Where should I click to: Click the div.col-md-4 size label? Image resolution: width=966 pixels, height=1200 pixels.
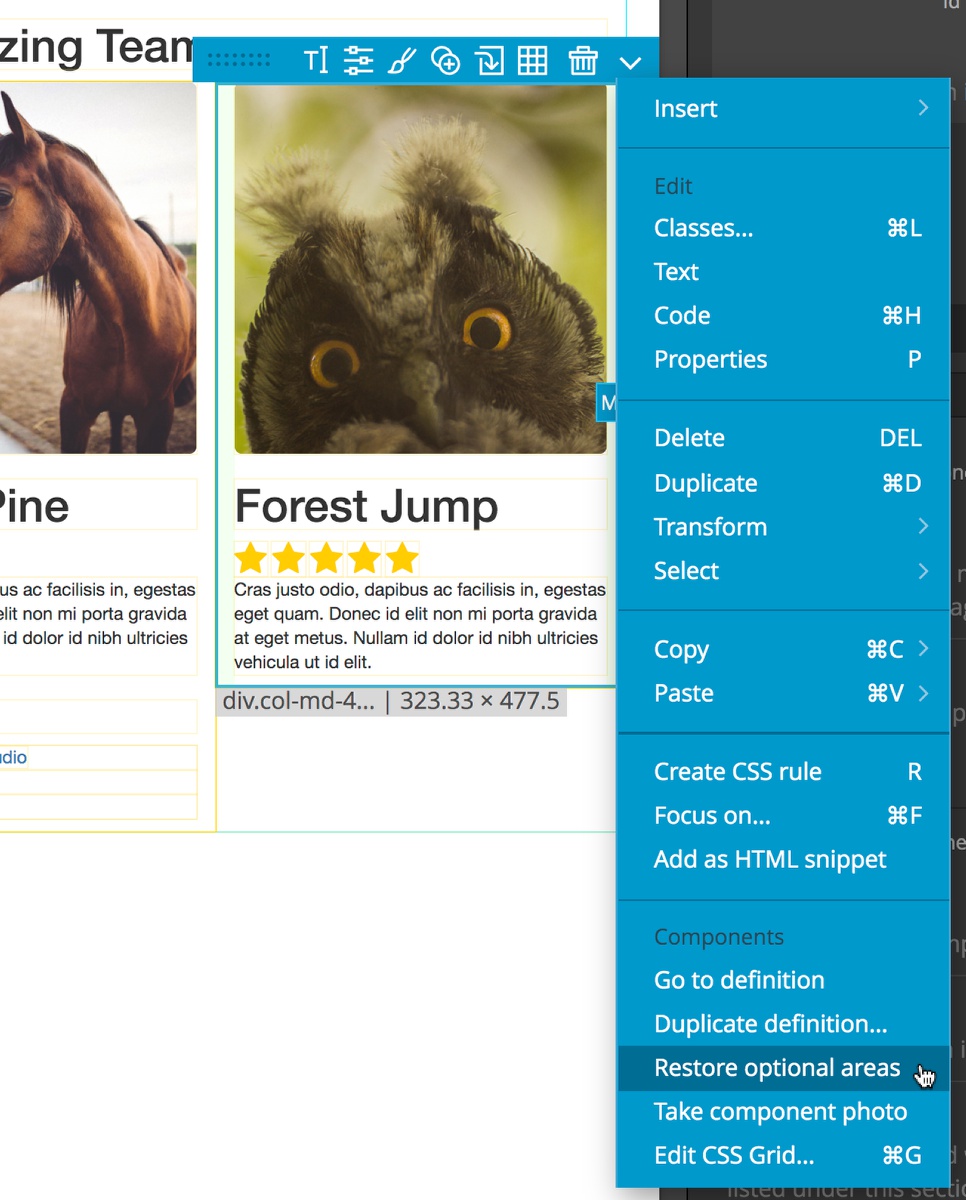click(391, 701)
